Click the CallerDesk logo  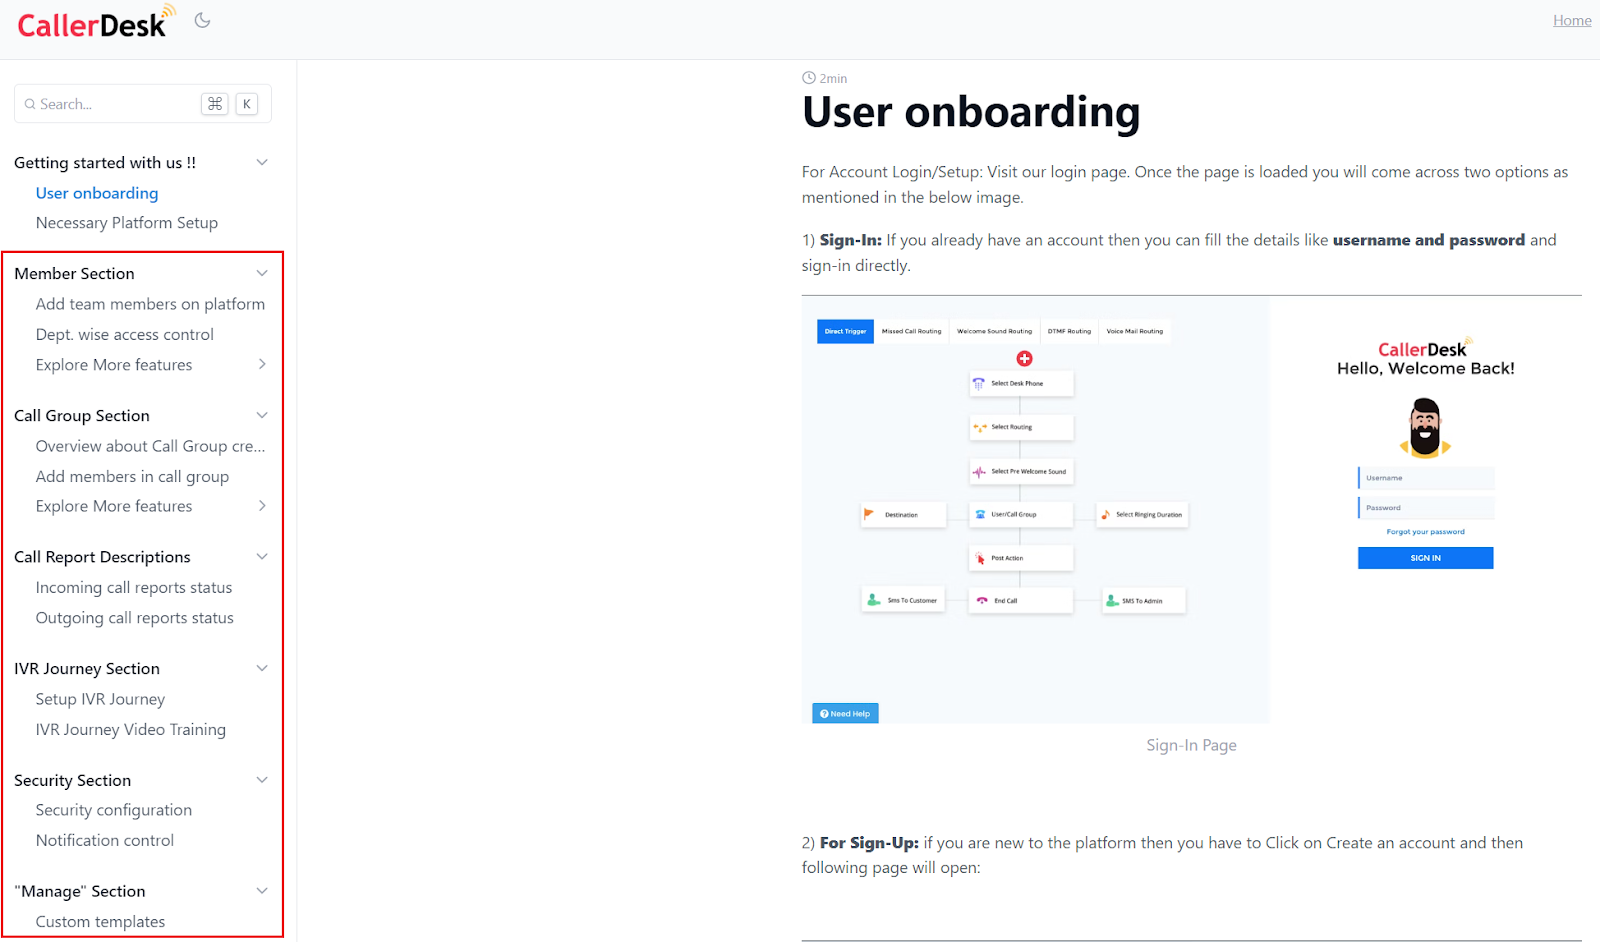click(x=95, y=23)
